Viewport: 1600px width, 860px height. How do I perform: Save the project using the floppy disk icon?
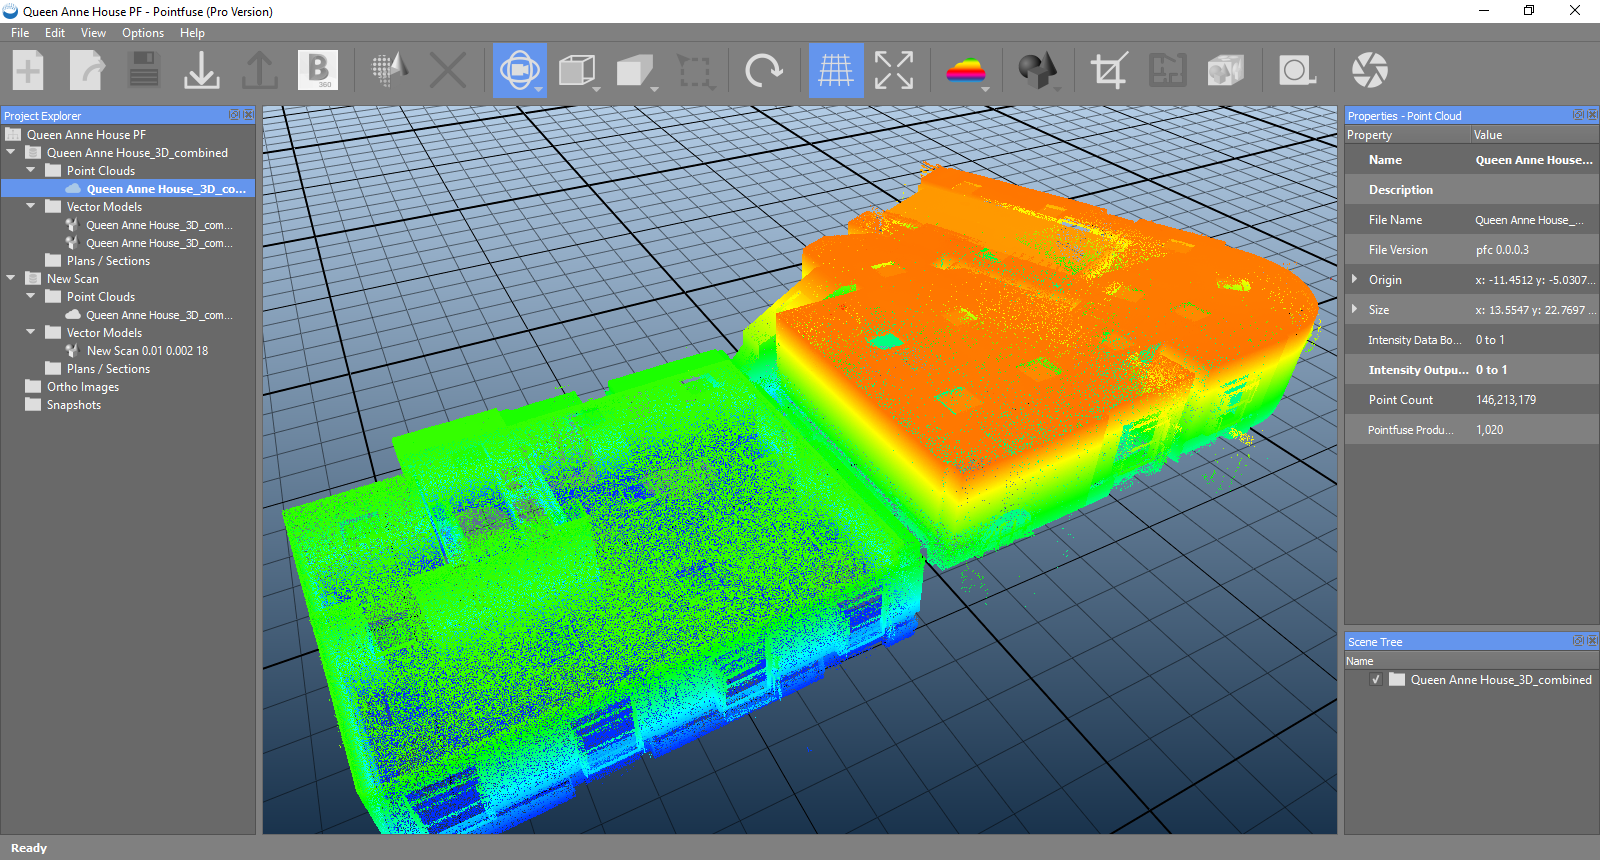(x=144, y=70)
